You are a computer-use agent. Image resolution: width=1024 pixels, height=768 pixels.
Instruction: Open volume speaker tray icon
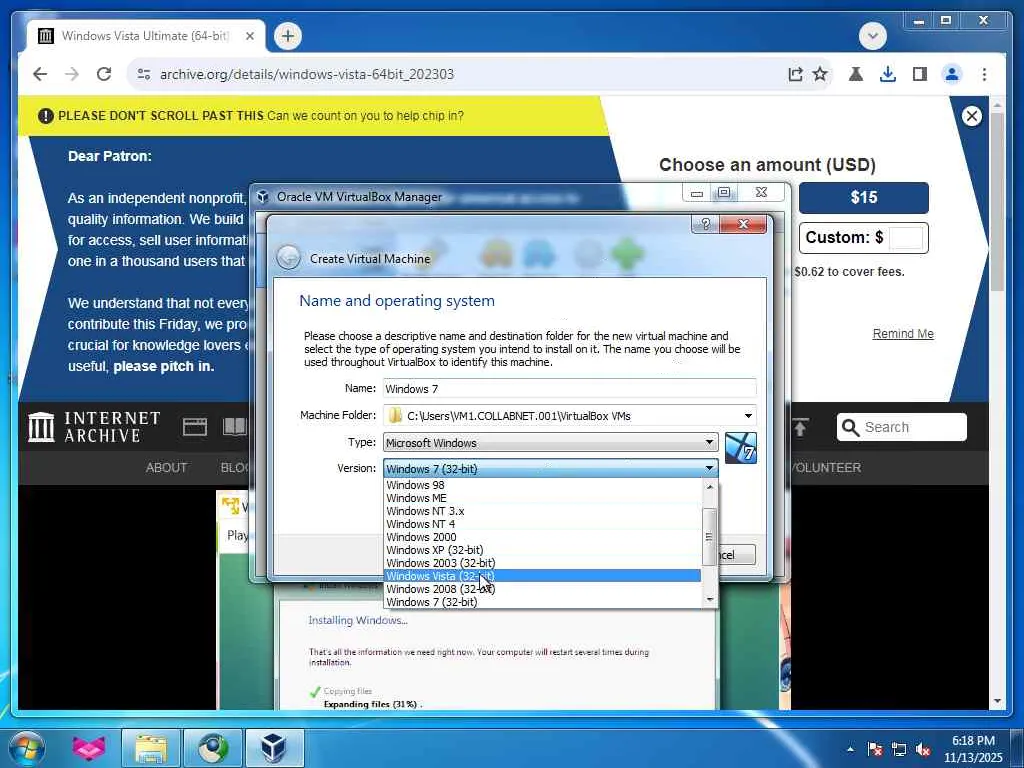coord(923,749)
